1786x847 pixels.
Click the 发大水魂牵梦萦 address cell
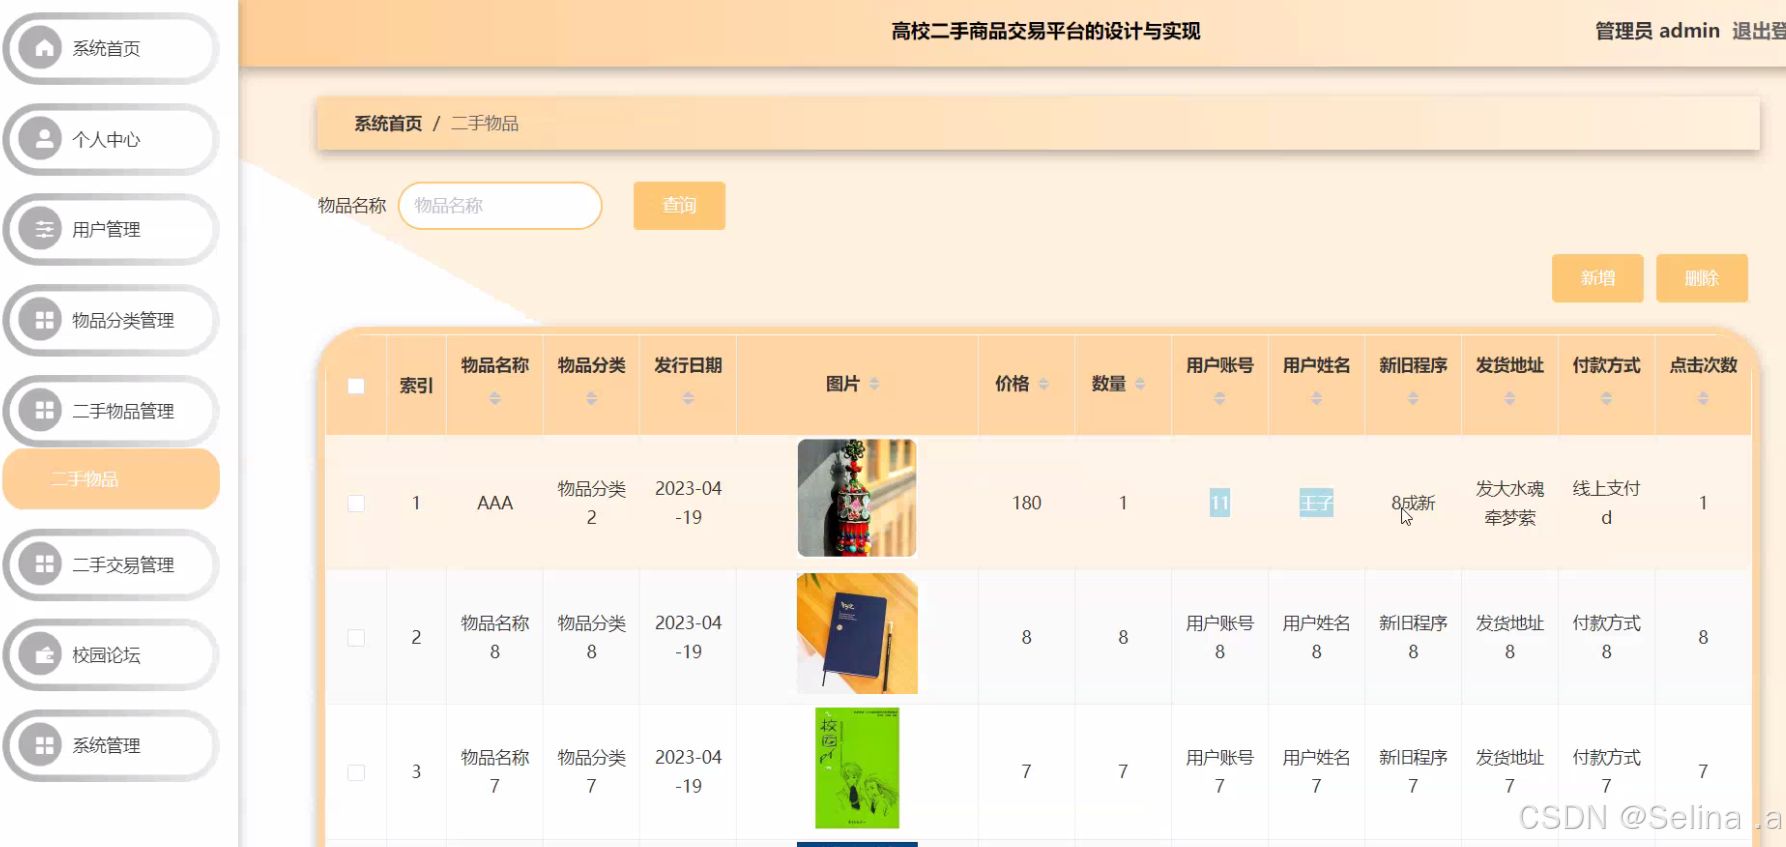[x=1510, y=503]
